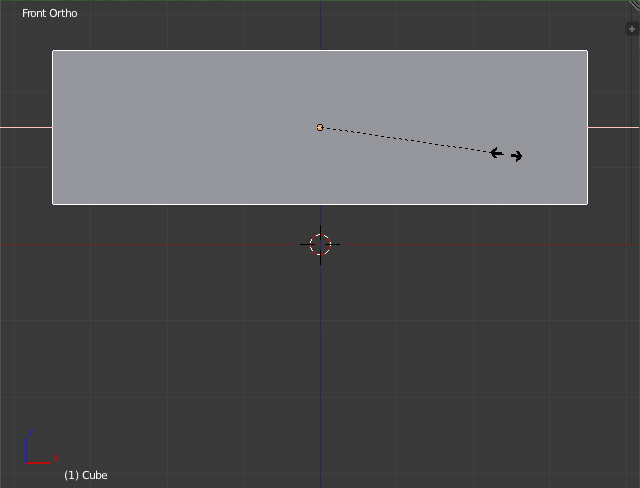Viewport: 640px width, 488px height.
Task: Click the "Front Ortho" view label
Action: pos(49,13)
